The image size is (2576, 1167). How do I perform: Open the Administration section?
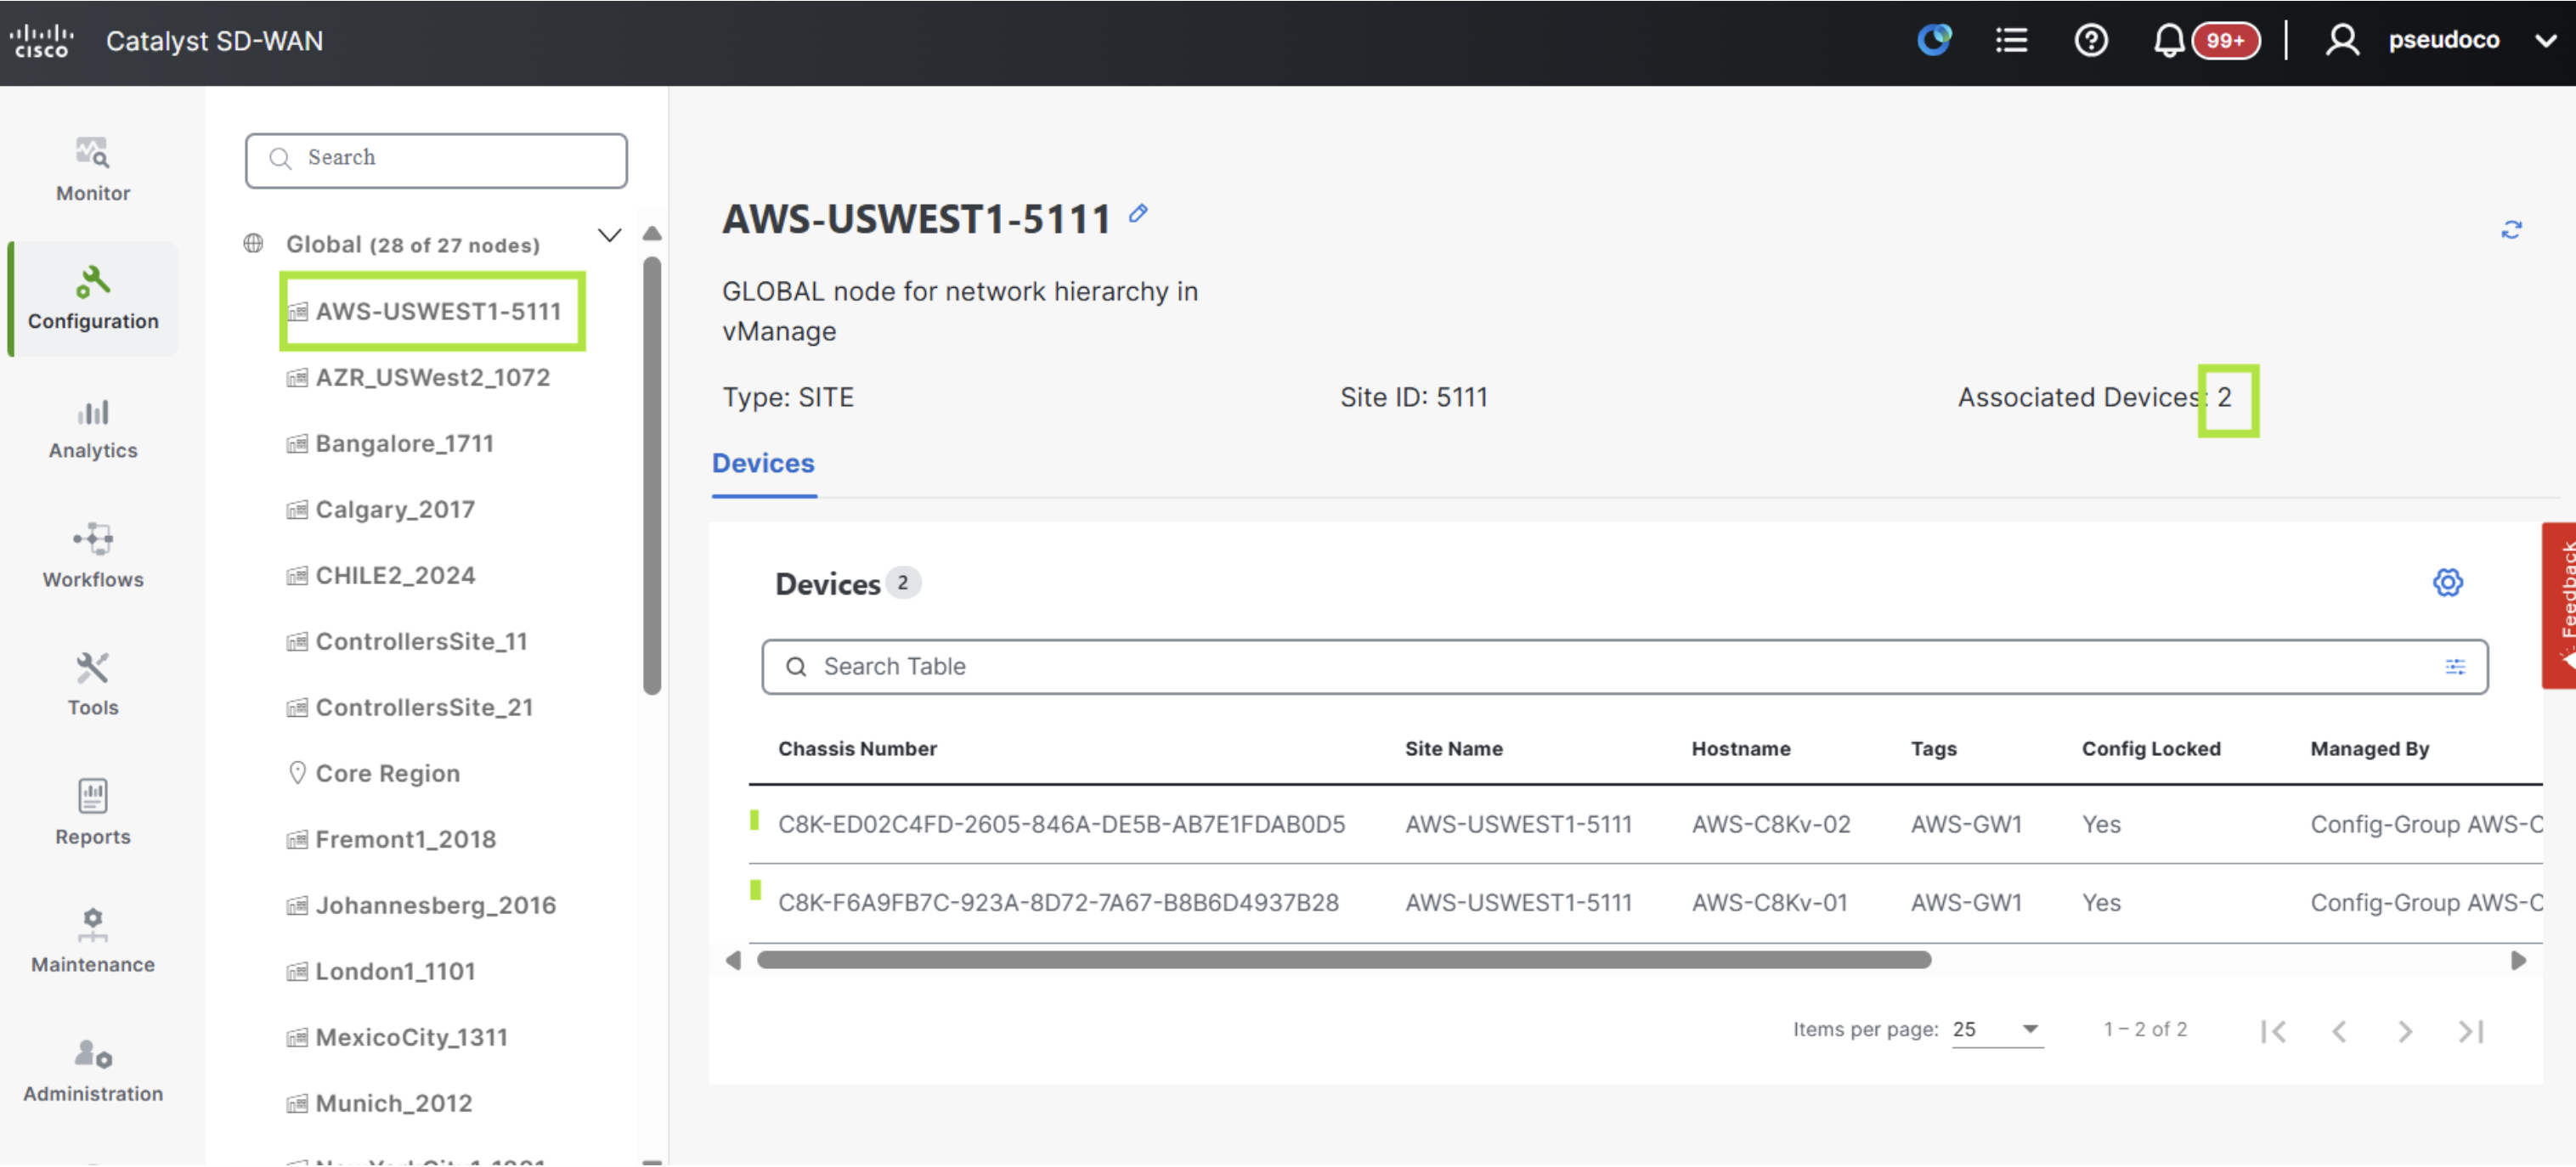[92, 1072]
